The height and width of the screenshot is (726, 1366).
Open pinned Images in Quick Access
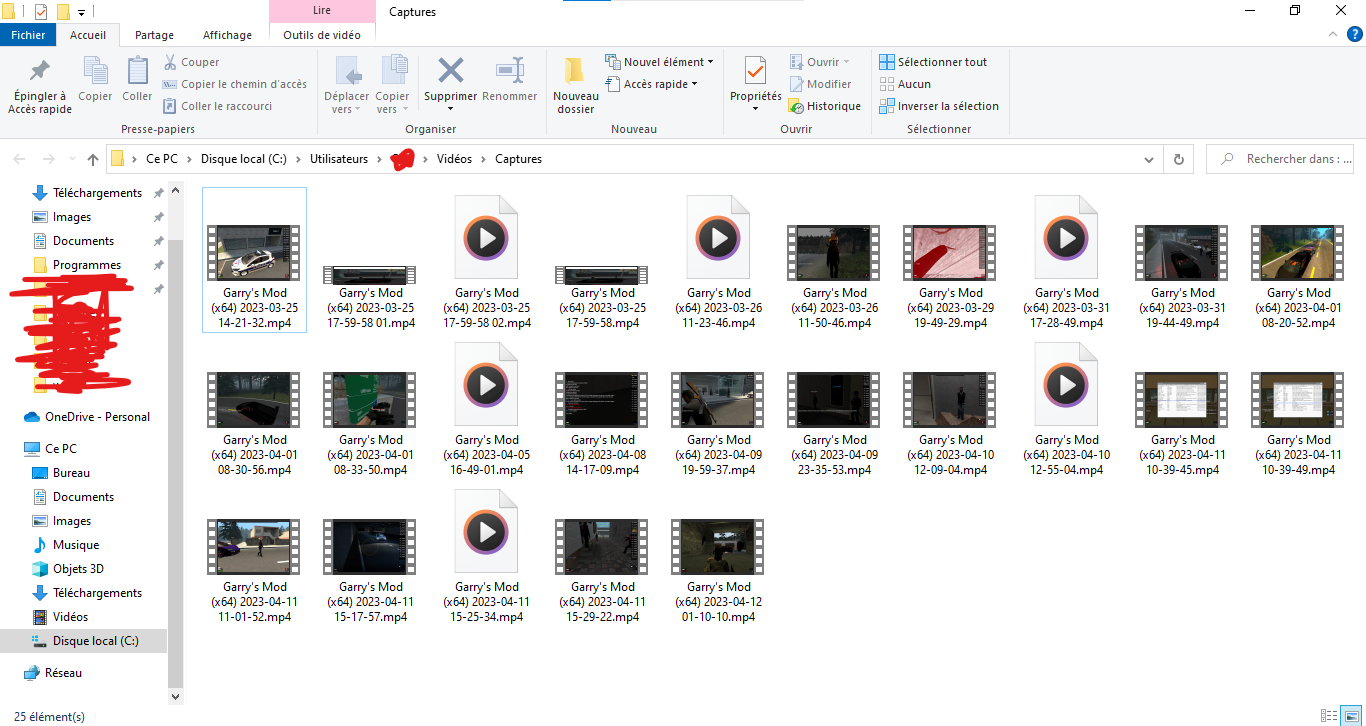(x=72, y=217)
